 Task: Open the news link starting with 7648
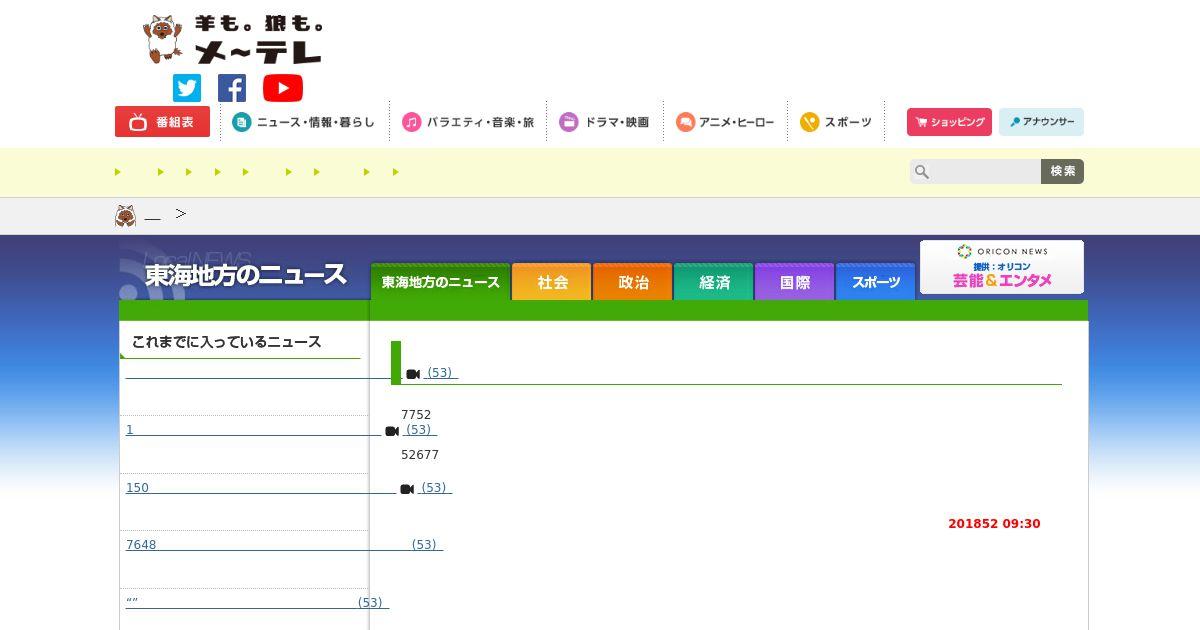[x=284, y=545]
